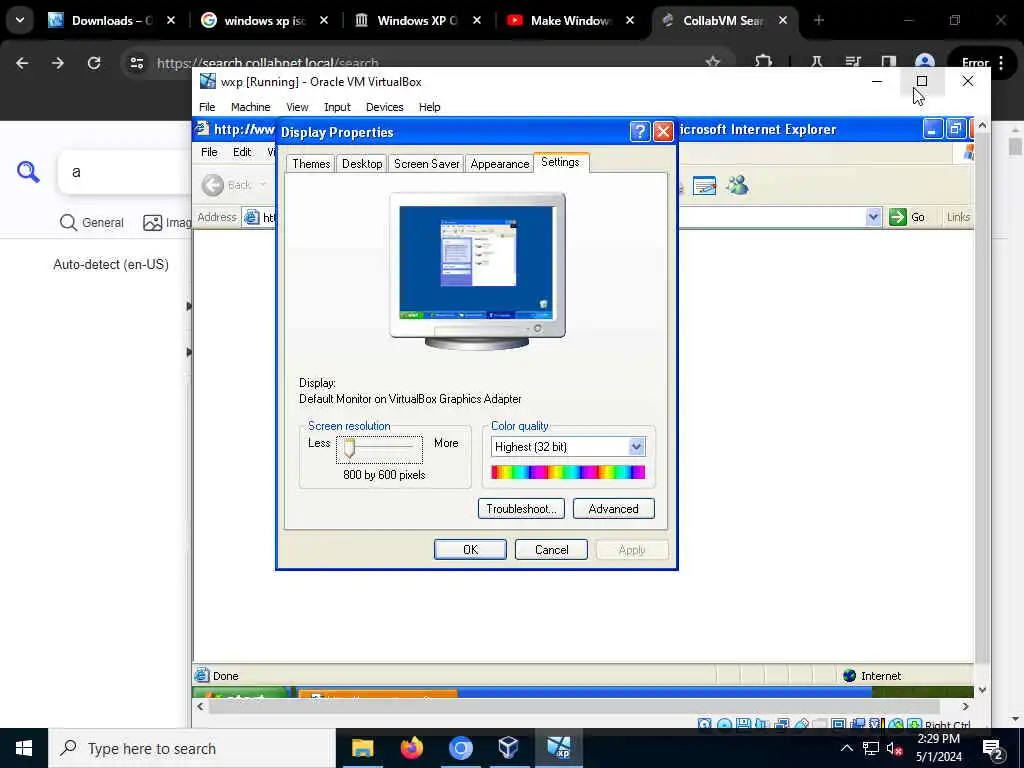Open the blue Chromium browser taskbar icon

(460, 748)
